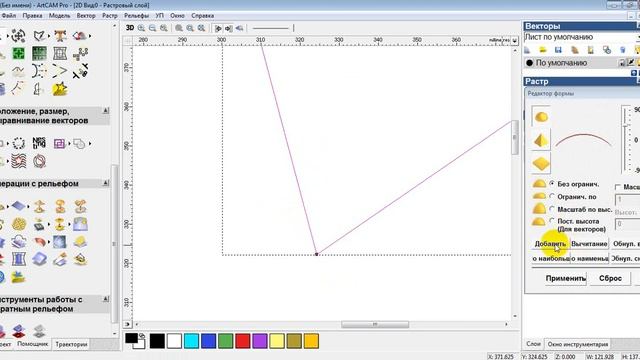The width and height of the screenshot is (640, 360).
Task: Open the Модель menu
Action: pos(60,16)
